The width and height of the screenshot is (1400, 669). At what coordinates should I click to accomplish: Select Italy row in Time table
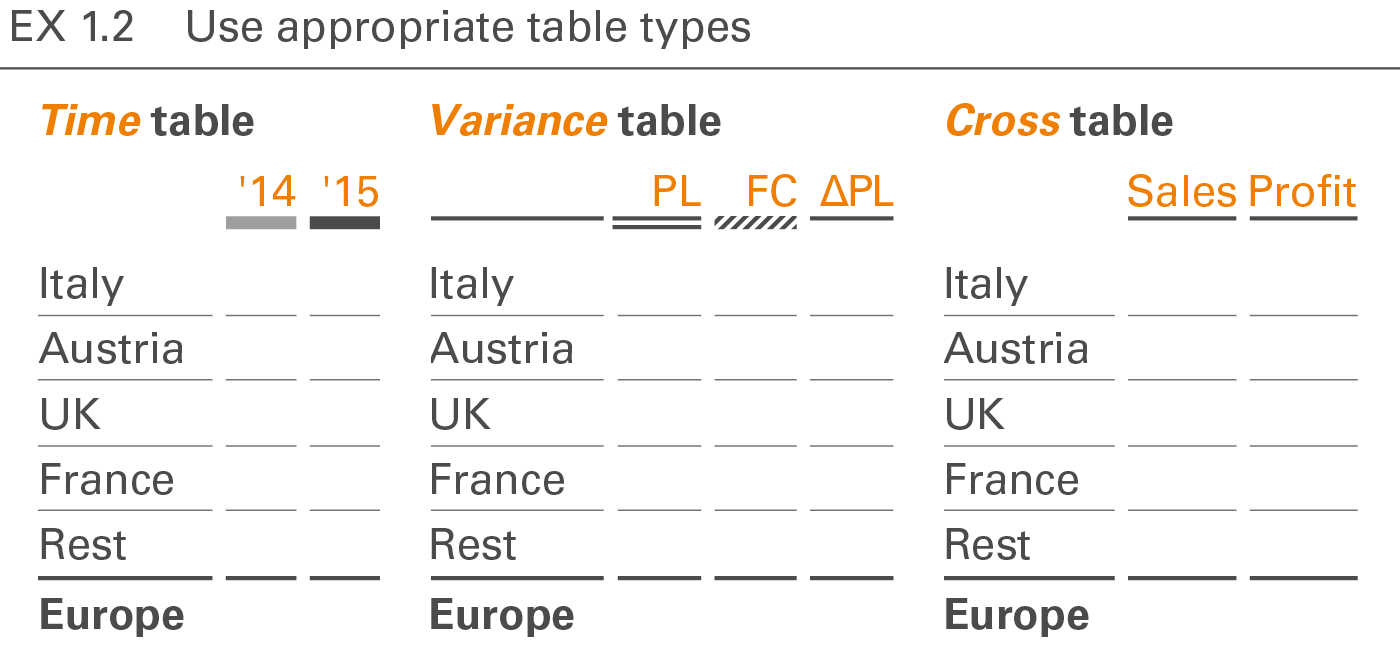[82, 285]
